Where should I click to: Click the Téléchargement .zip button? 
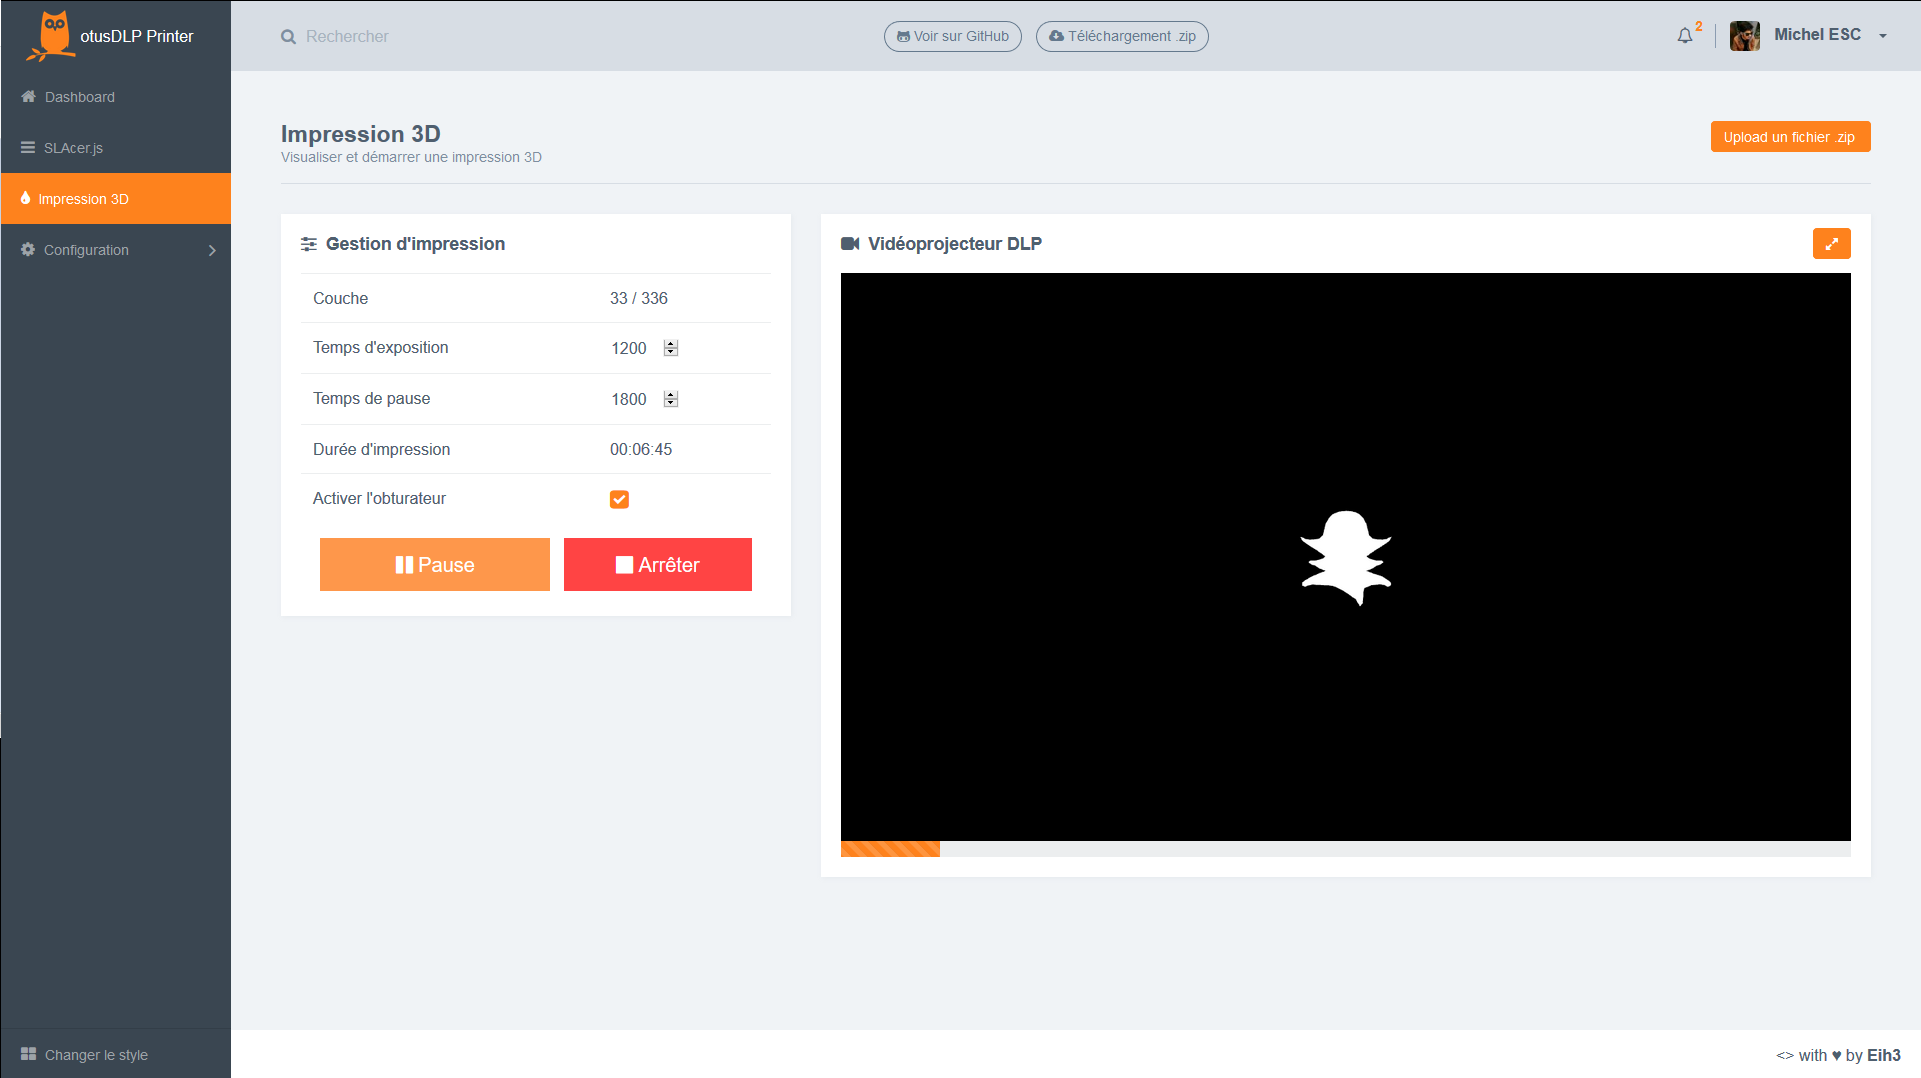(x=1122, y=37)
